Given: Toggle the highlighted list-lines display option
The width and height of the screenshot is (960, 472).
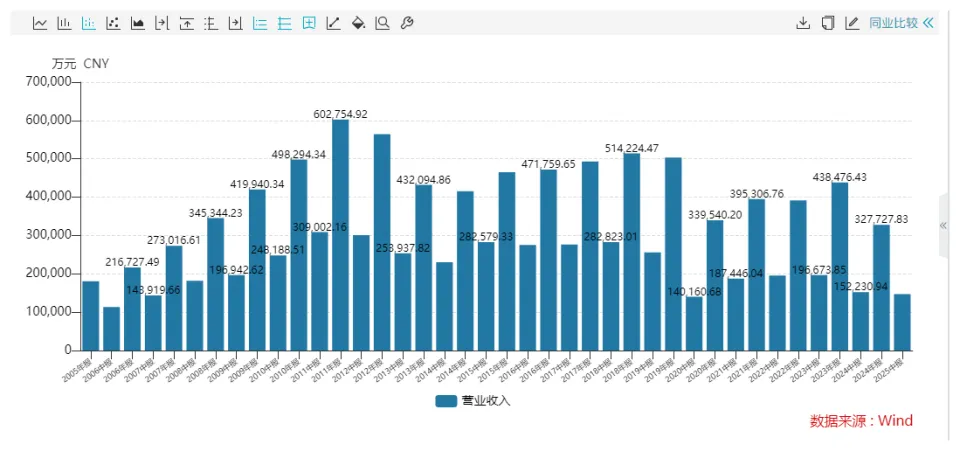Looking at the screenshot, I should click(260, 23).
